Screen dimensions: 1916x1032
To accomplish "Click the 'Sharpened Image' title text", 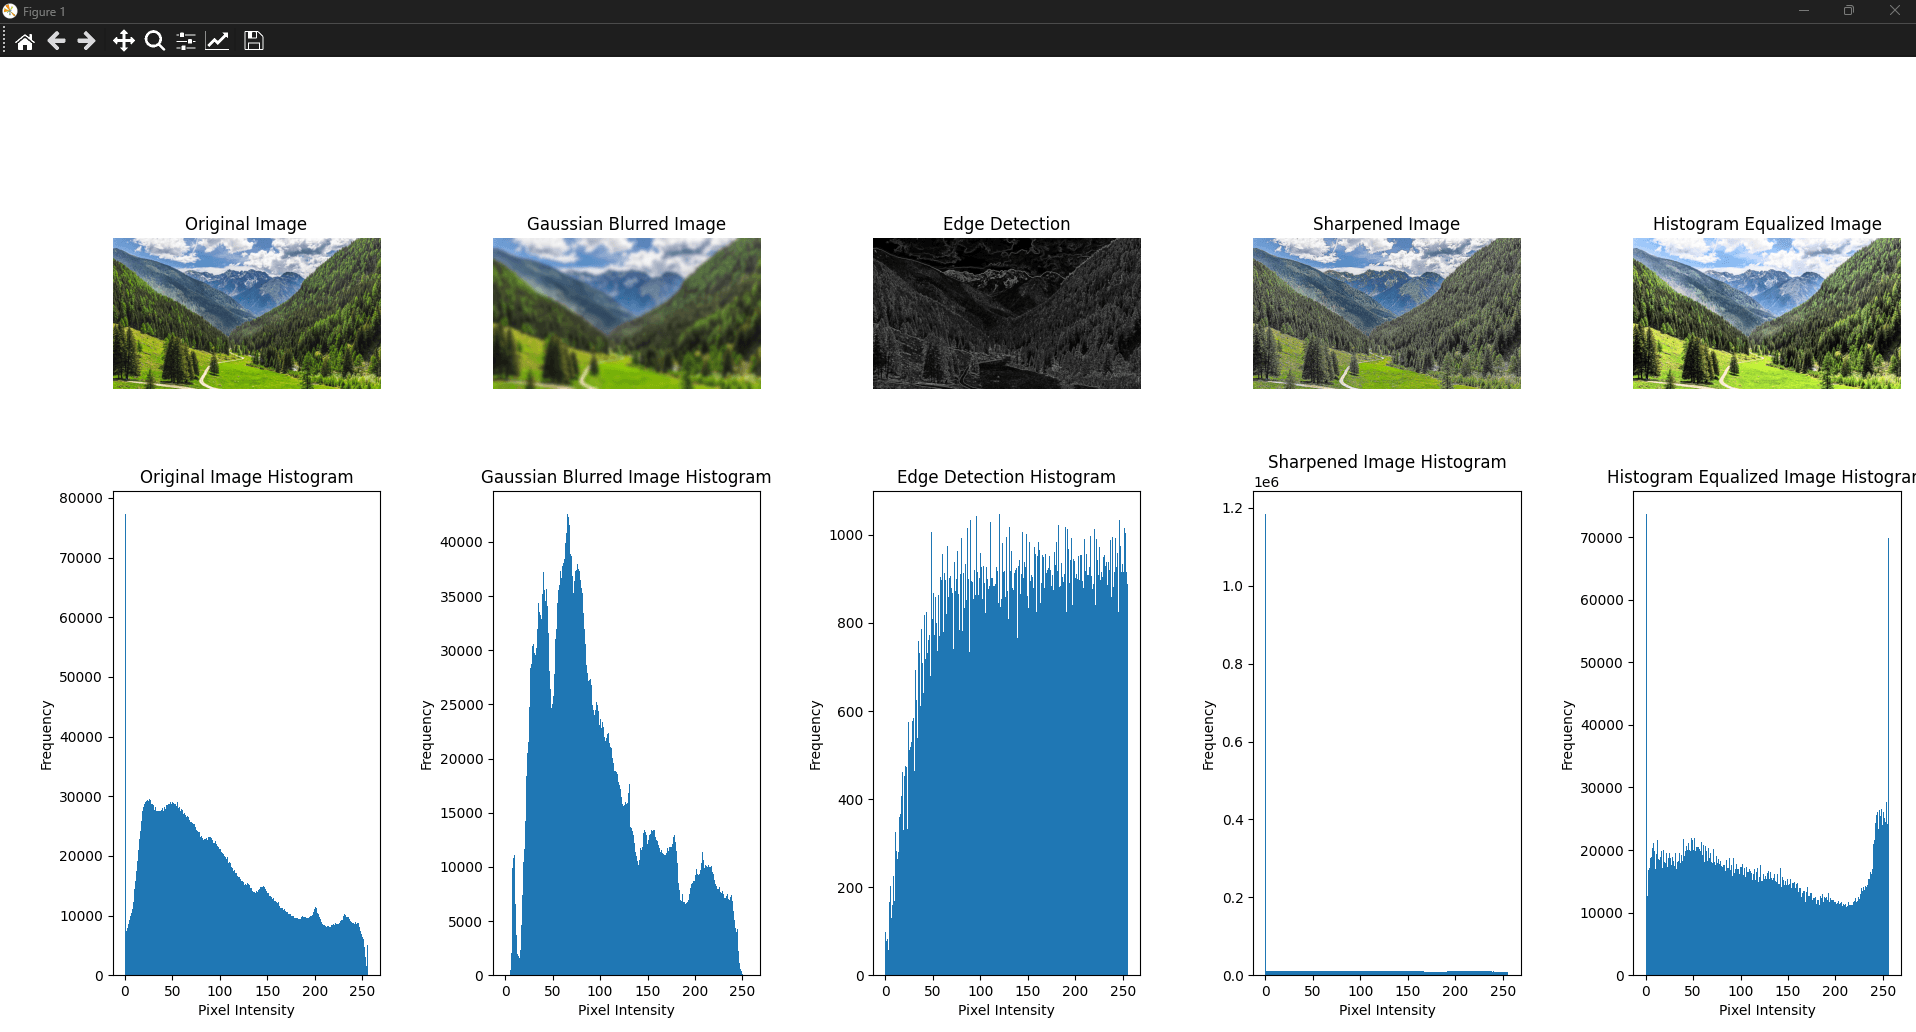I will 1386,224.
